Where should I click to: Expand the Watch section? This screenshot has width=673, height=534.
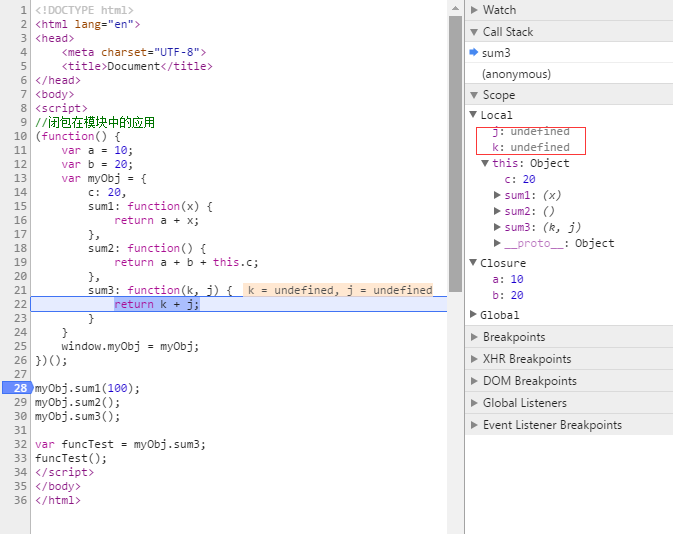pyautogui.click(x=474, y=10)
